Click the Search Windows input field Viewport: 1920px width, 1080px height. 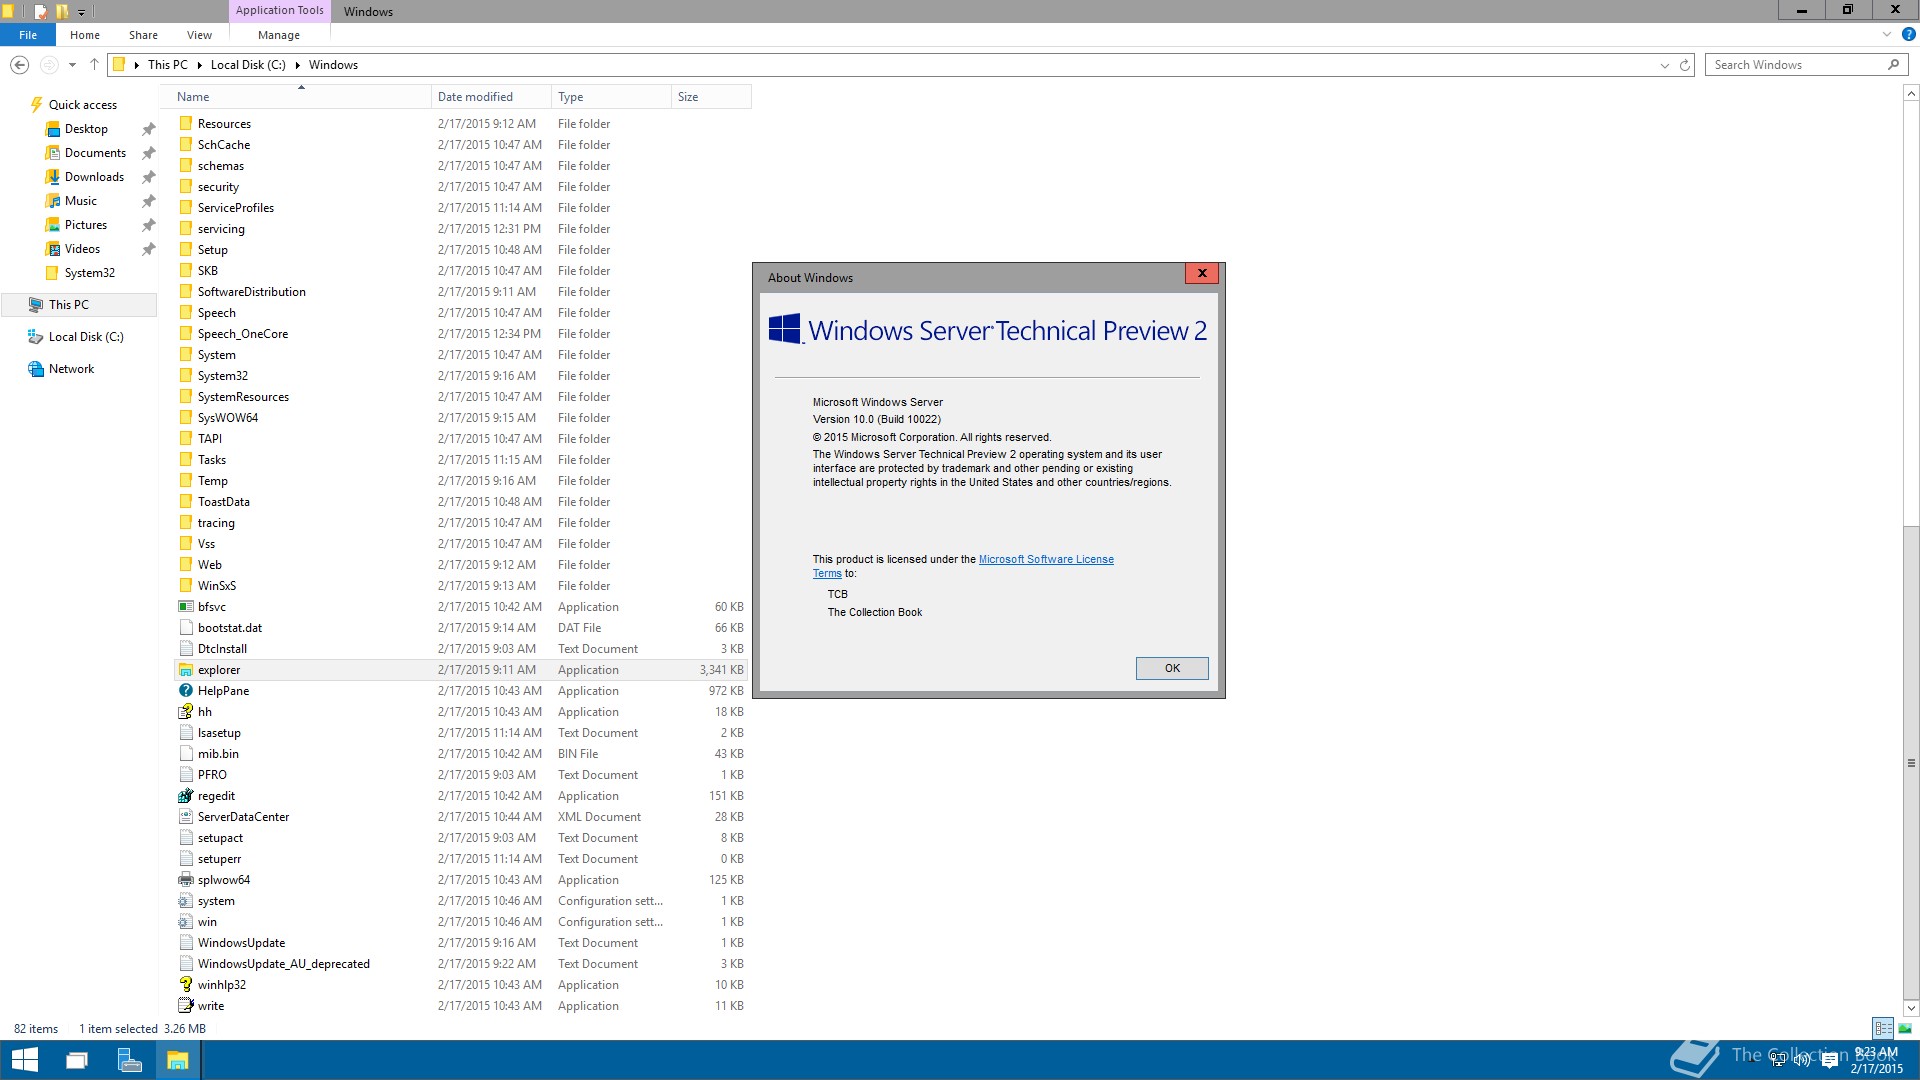1796,65
